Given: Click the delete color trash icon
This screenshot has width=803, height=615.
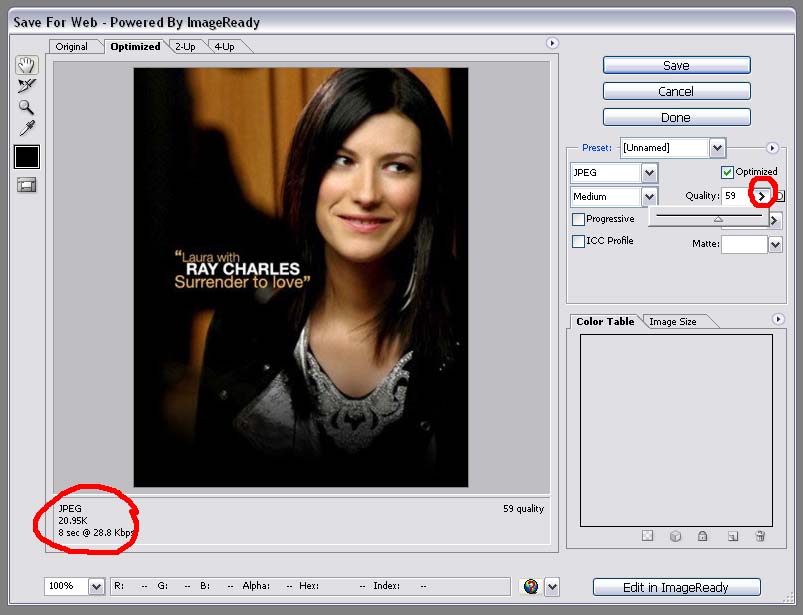Looking at the screenshot, I should click(760, 536).
